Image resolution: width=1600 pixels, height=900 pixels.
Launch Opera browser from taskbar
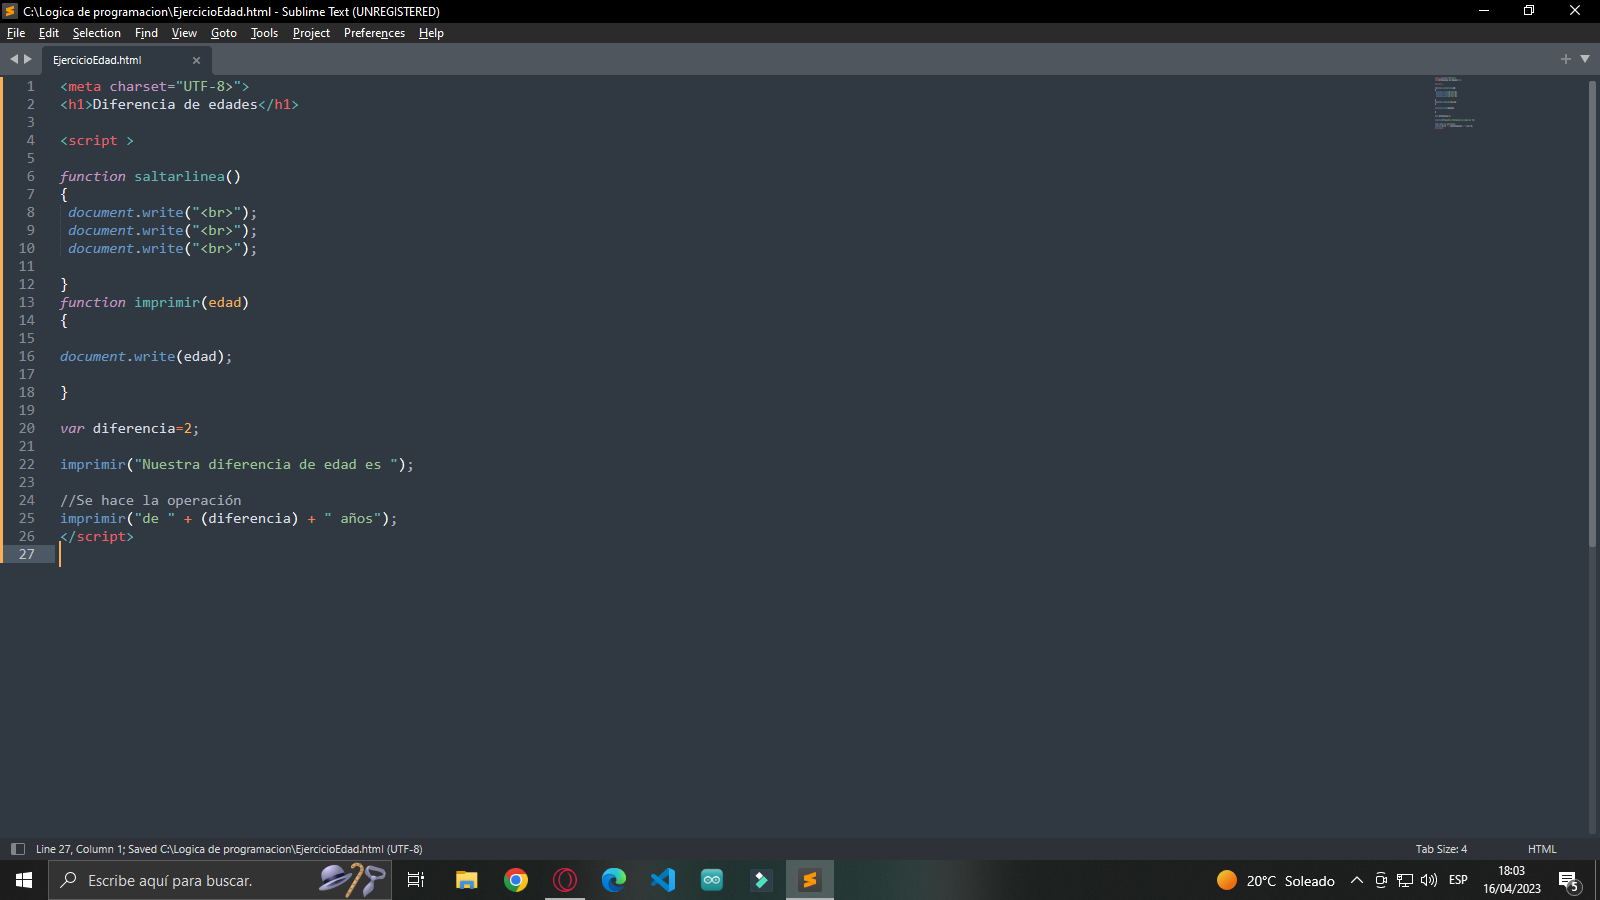pyautogui.click(x=565, y=880)
